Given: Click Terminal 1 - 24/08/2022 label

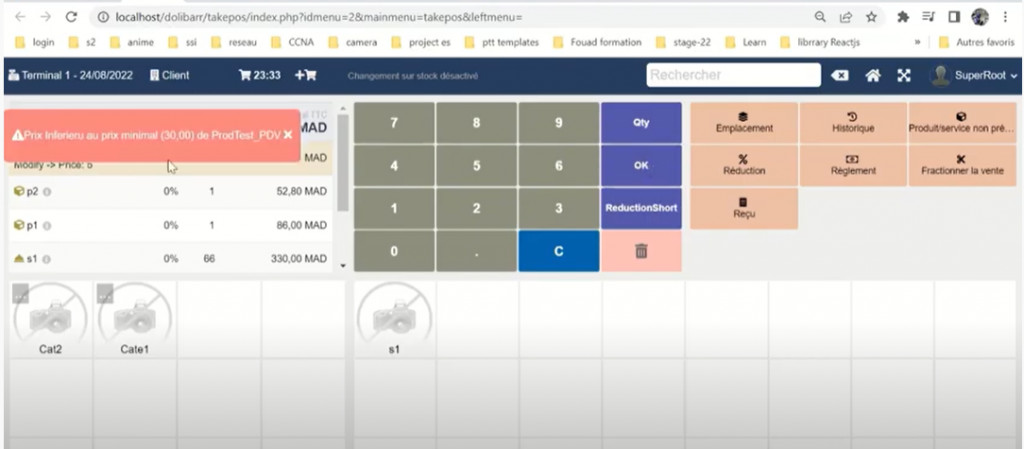Looking at the screenshot, I should coord(71,75).
